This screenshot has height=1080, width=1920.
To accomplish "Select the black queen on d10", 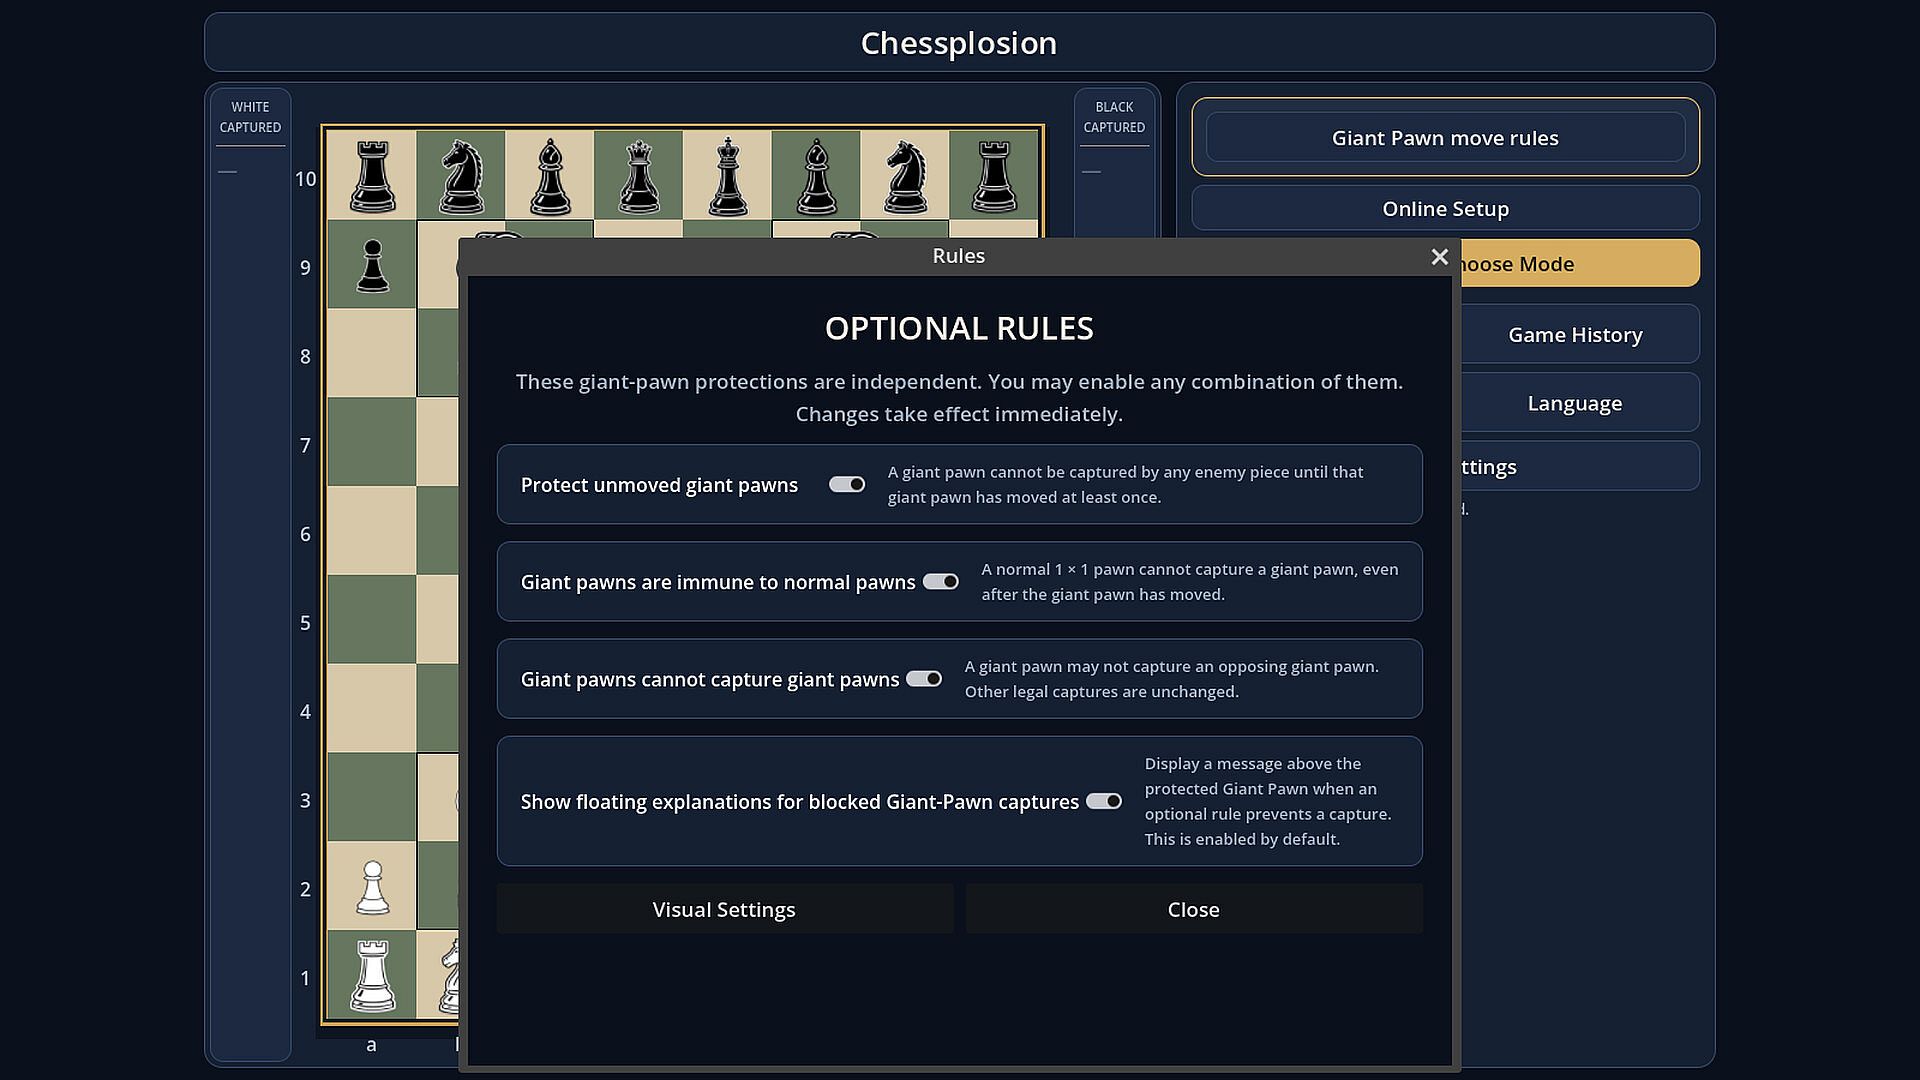I will tap(638, 176).
